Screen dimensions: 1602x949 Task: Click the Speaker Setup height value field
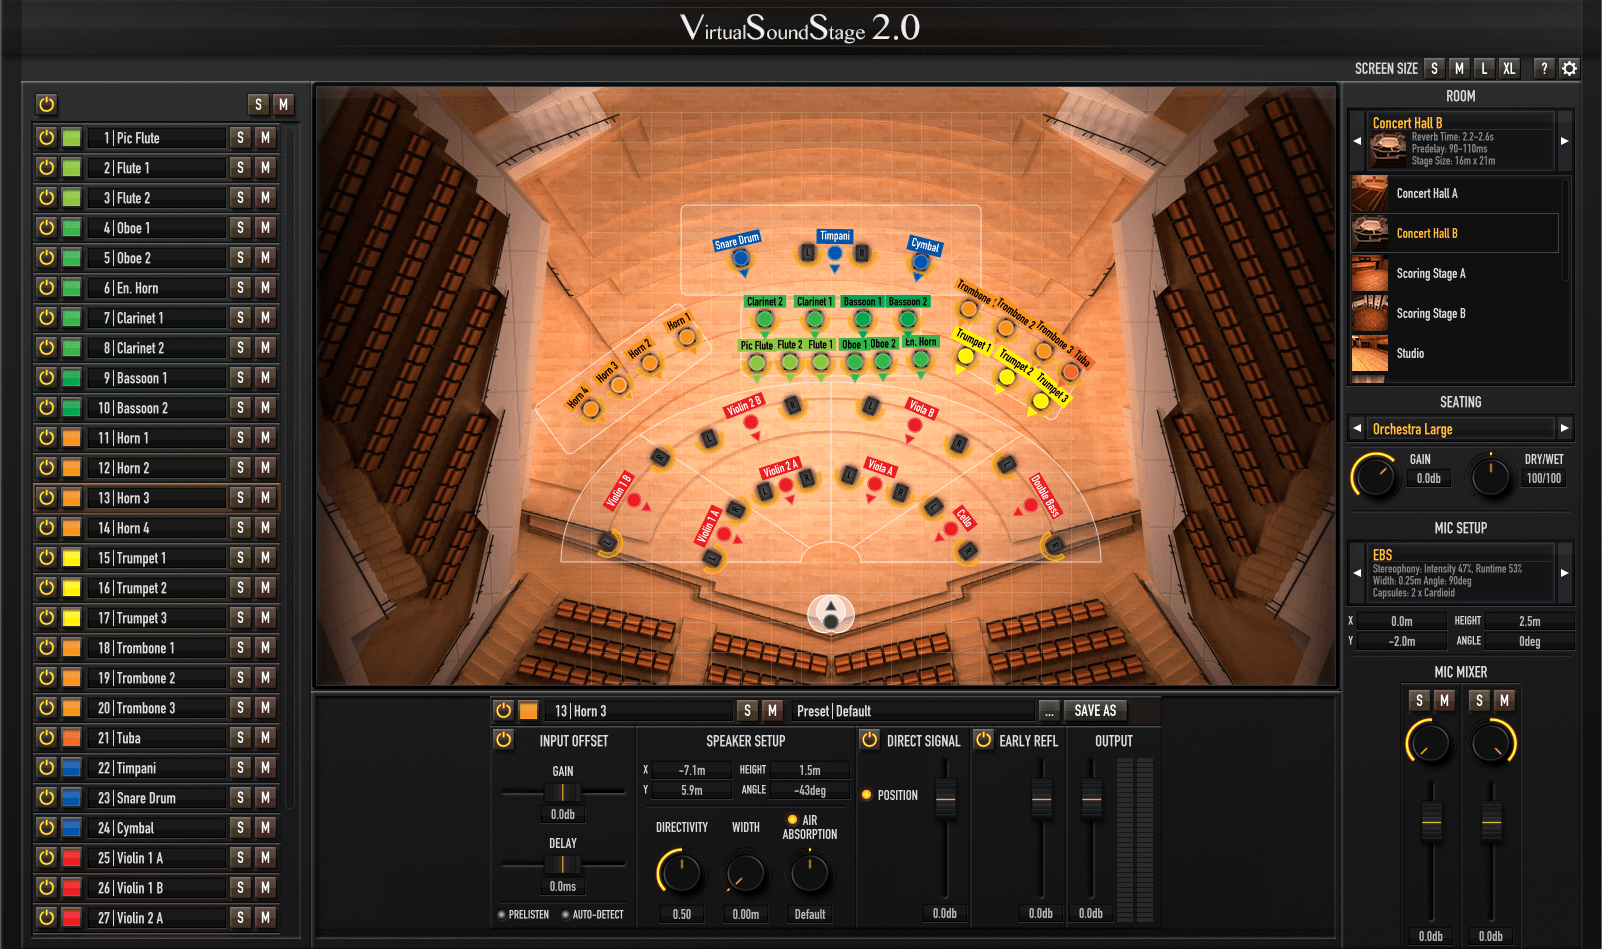point(810,770)
